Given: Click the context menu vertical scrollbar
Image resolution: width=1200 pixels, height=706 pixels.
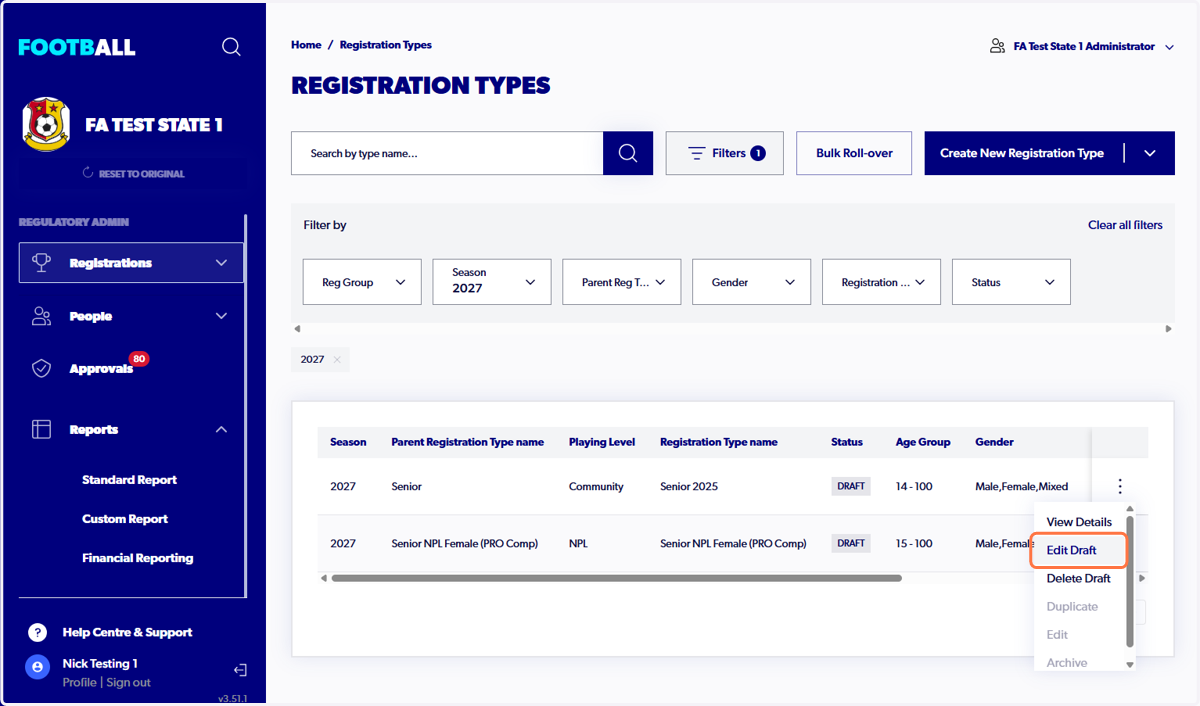Looking at the screenshot, I should point(1130,581).
